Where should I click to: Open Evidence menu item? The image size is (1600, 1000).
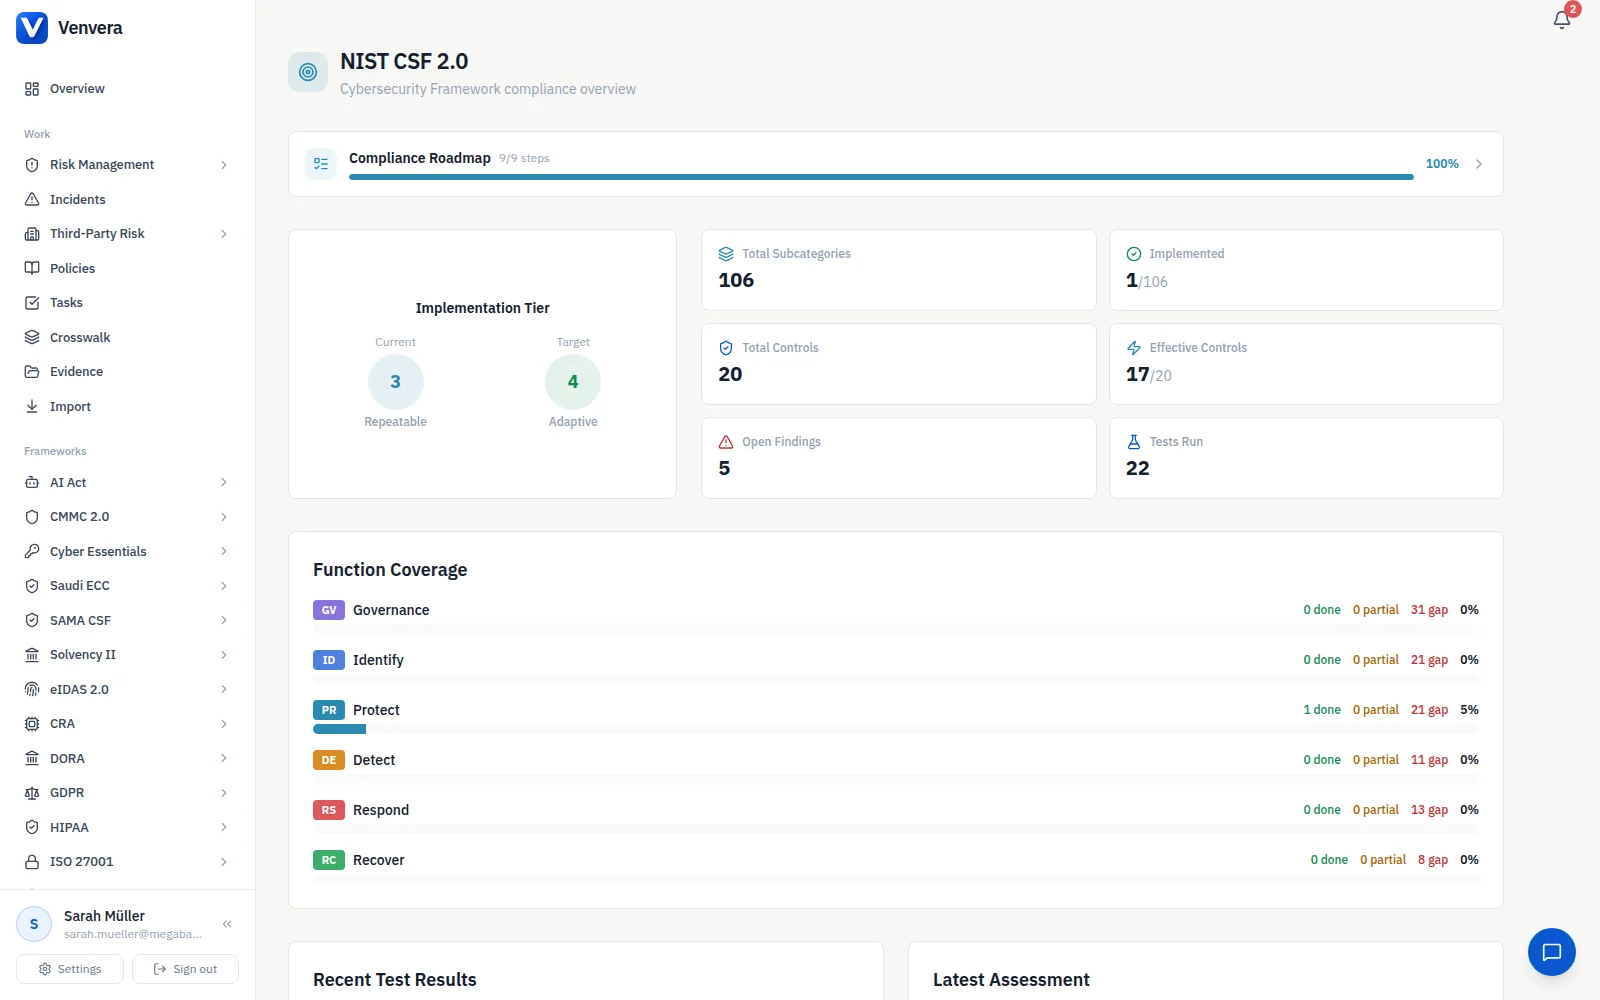point(127,372)
